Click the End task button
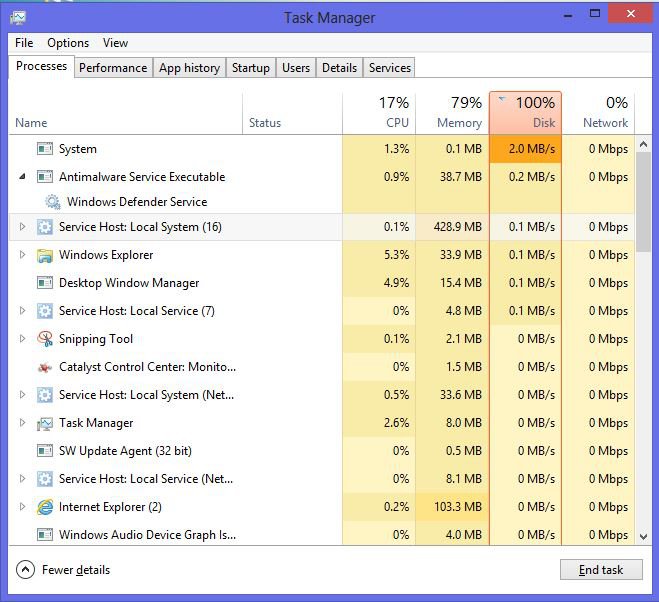This screenshot has height=602, width=659. point(601,570)
